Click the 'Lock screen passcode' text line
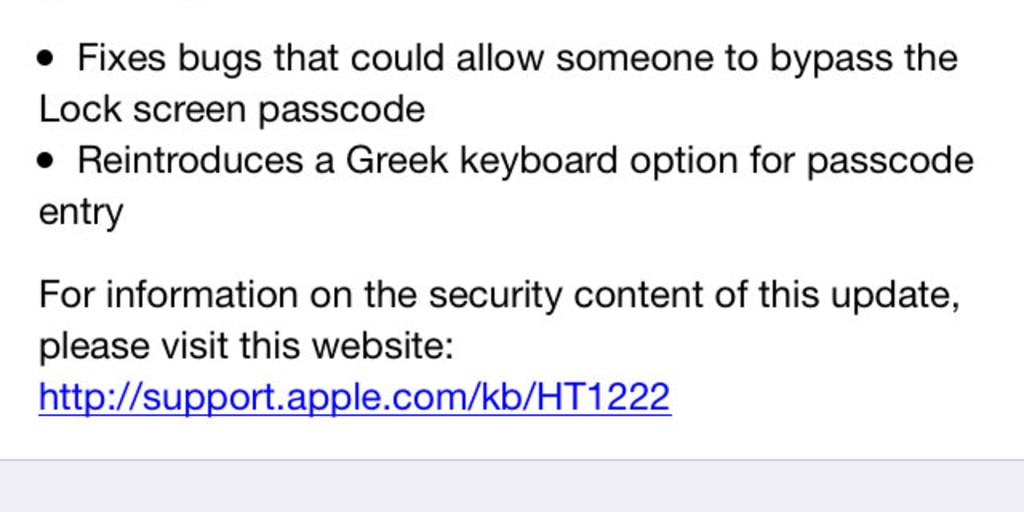This screenshot has width=1024, height=512. (x=232, y=109)
